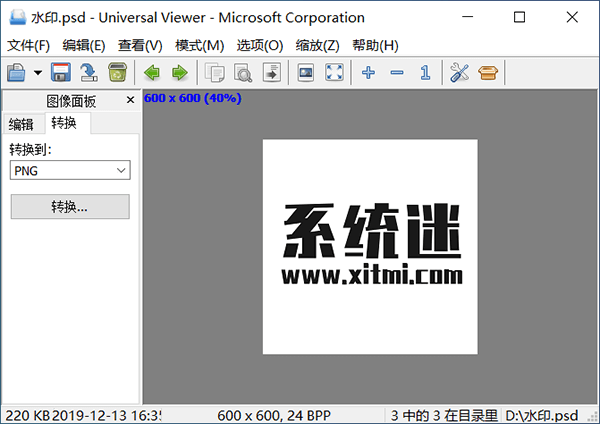The height and width of the screenshot is (424, 600).
Task: Go to next file with right arrow
Action: [179, 72]
